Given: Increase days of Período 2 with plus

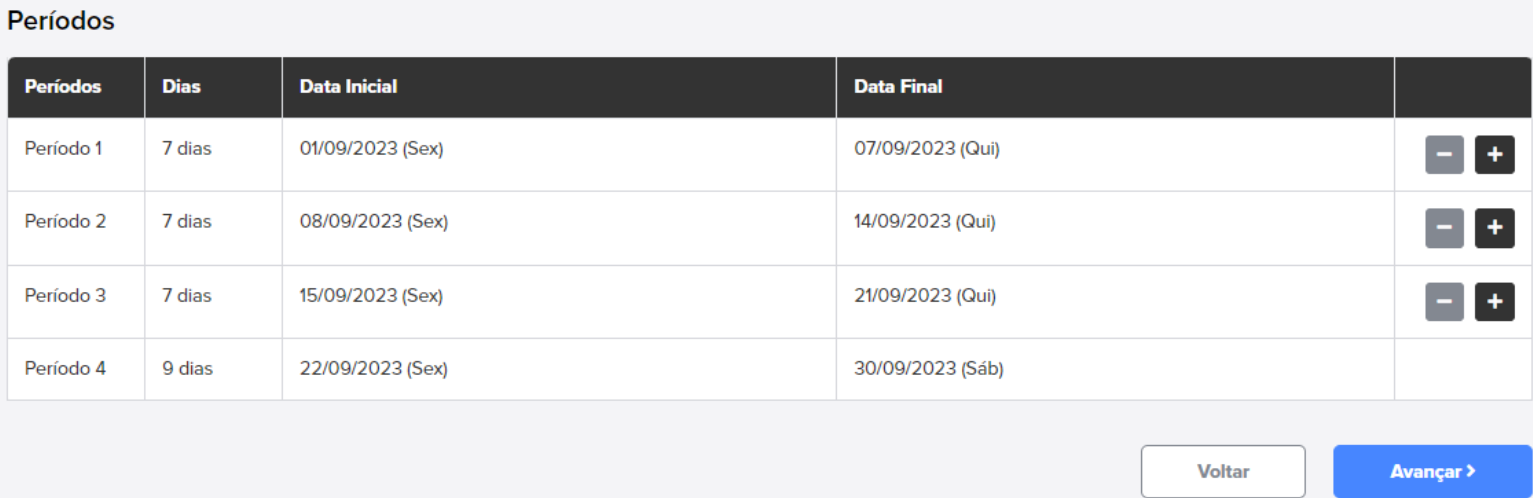Looking at the screenshot, I should tap(1495, 228).
